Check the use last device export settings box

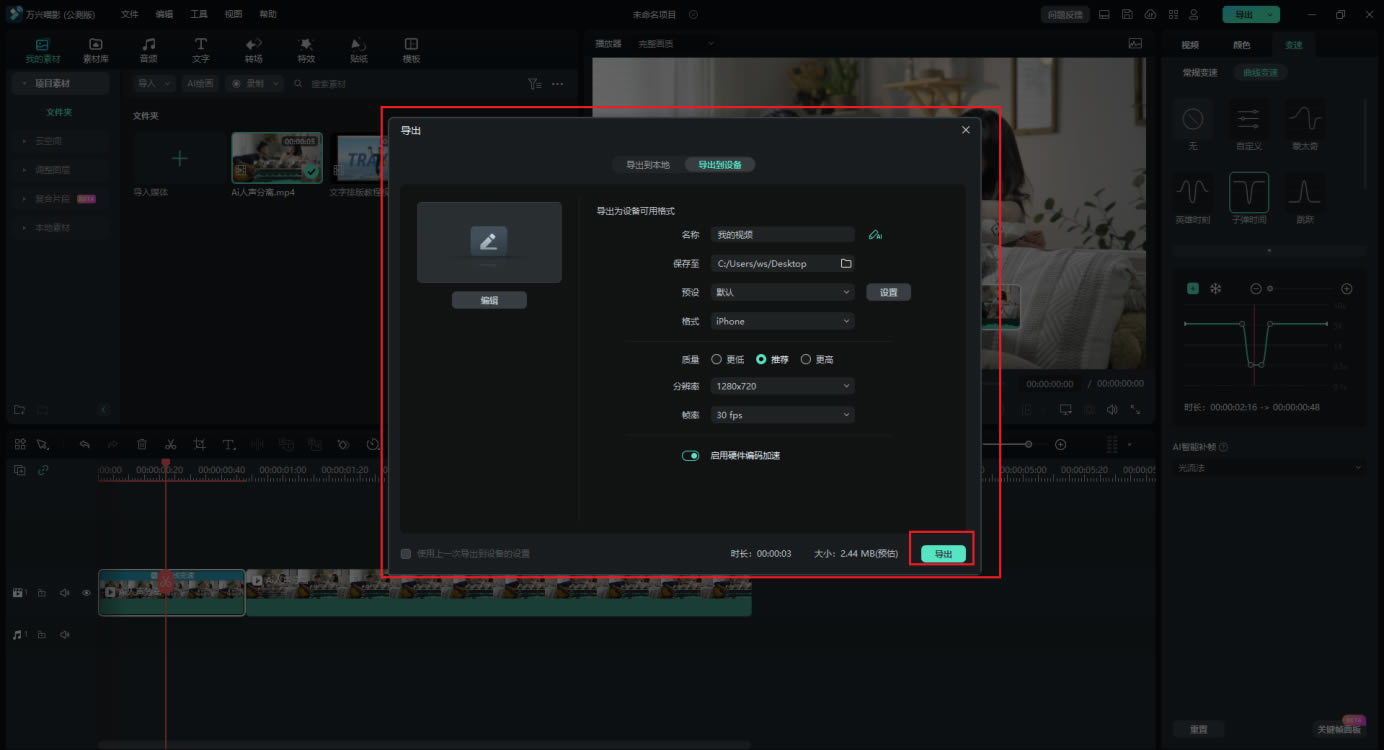[406, 553]
